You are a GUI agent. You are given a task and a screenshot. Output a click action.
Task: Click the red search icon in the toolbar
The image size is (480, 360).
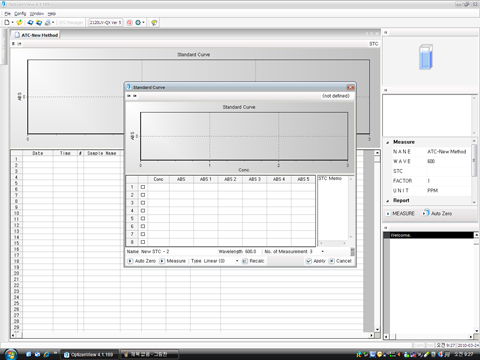point(129,22)
